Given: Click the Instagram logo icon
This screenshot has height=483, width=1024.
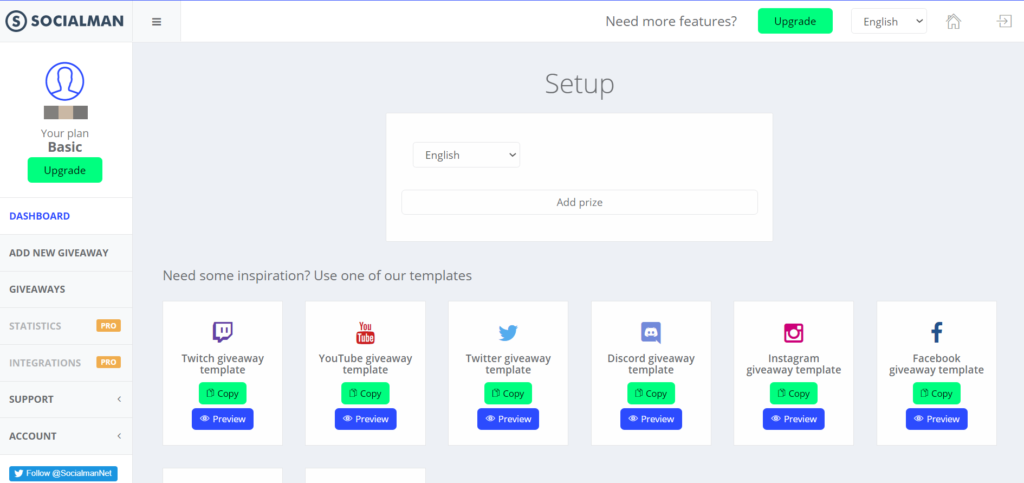Looking at the screenshot, I should pyautogui.click(x=794, y=333).
